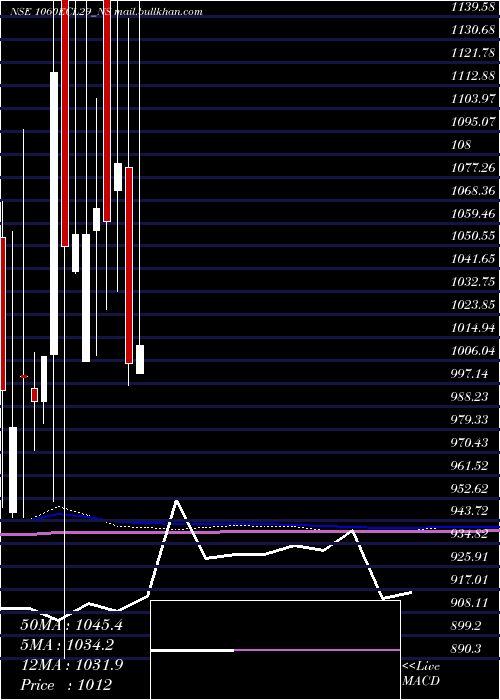Click the 952.62 price axis label
500x700 pixels.
(470, 488)
